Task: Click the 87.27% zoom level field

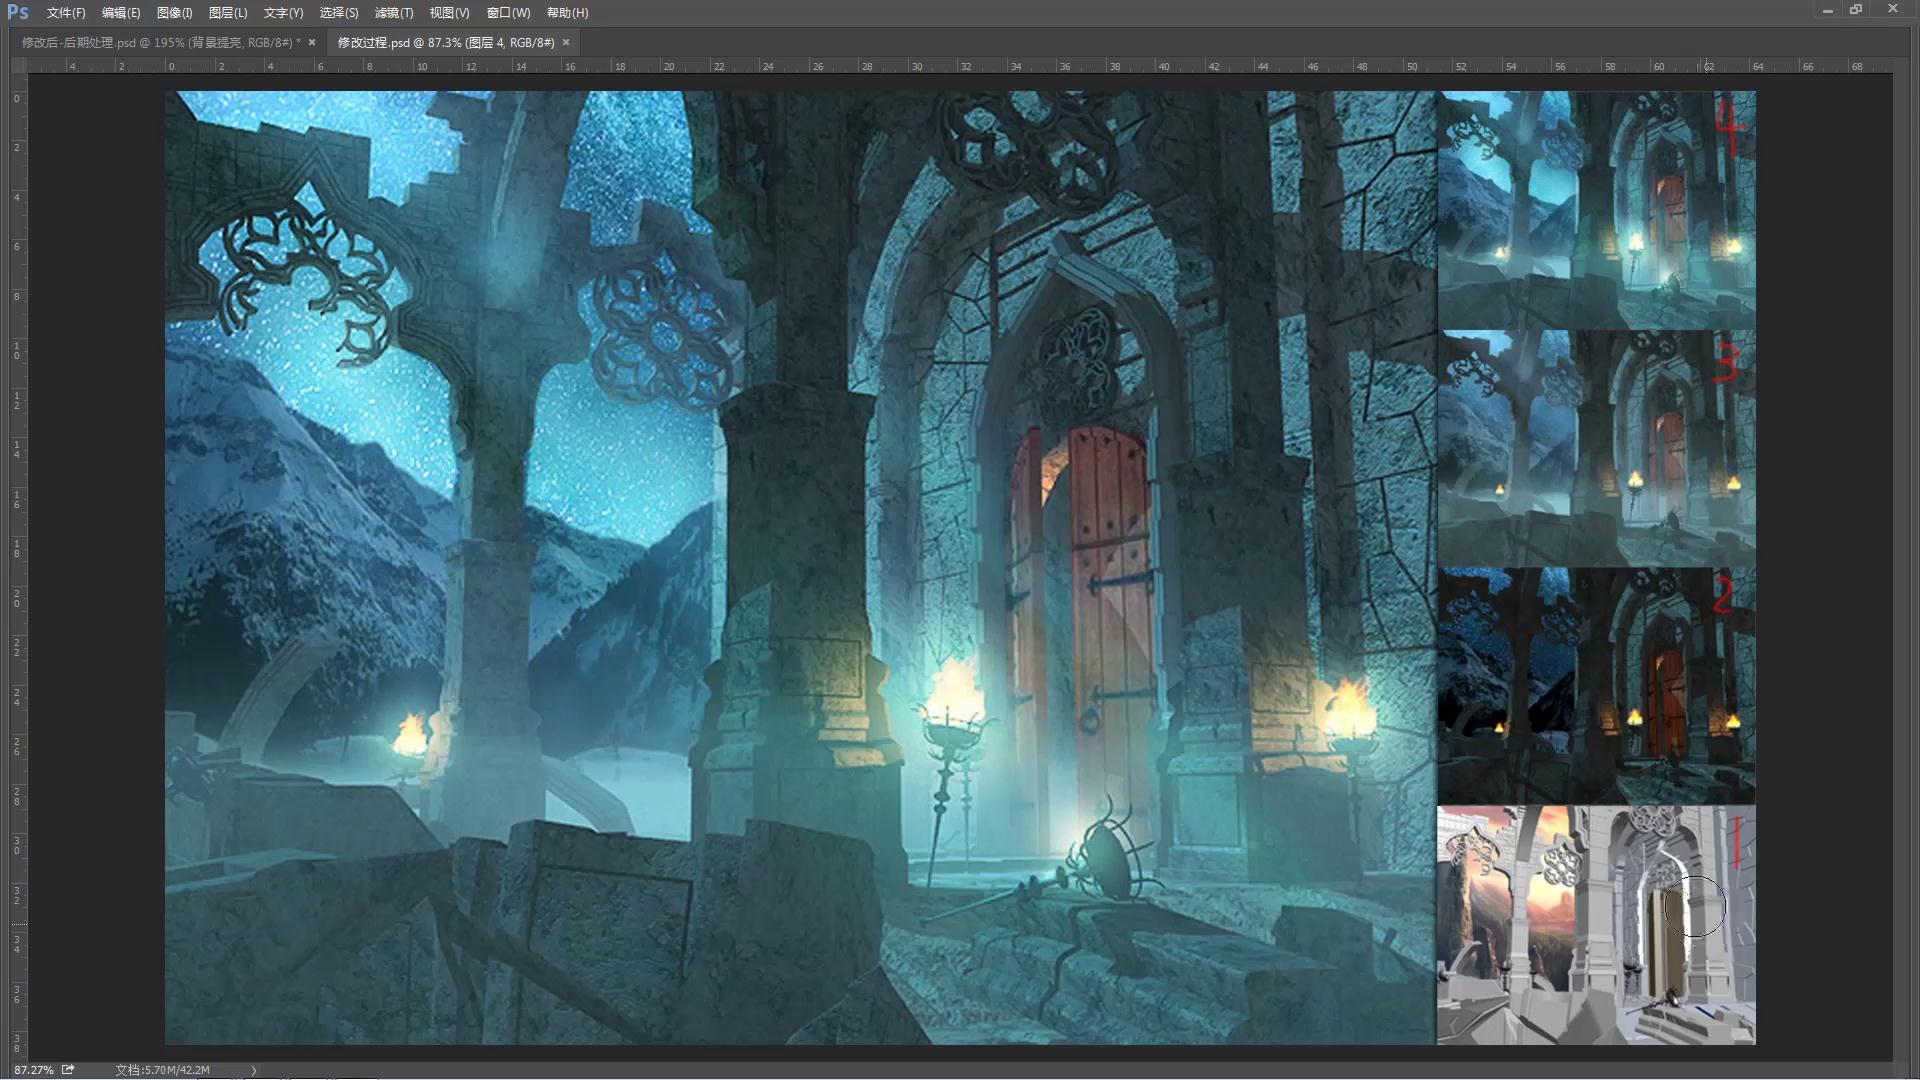Action: pos(34,1069)
